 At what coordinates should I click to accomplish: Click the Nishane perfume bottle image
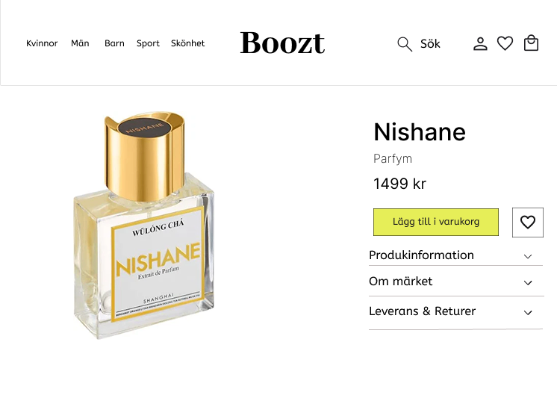(x=144, y=226)
